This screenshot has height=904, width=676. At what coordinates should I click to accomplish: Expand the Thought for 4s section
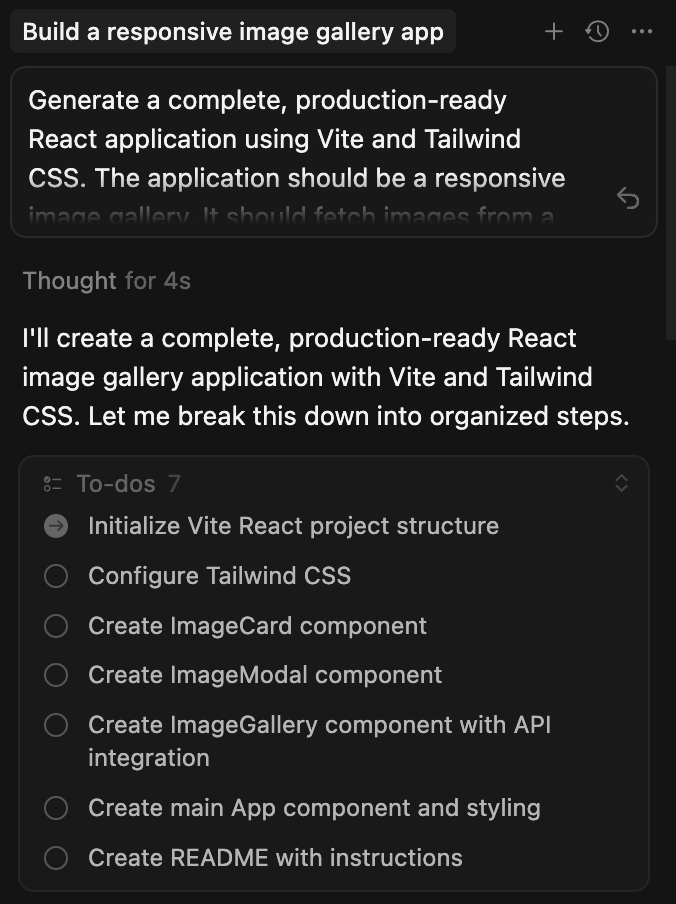[x=106, y=281]
